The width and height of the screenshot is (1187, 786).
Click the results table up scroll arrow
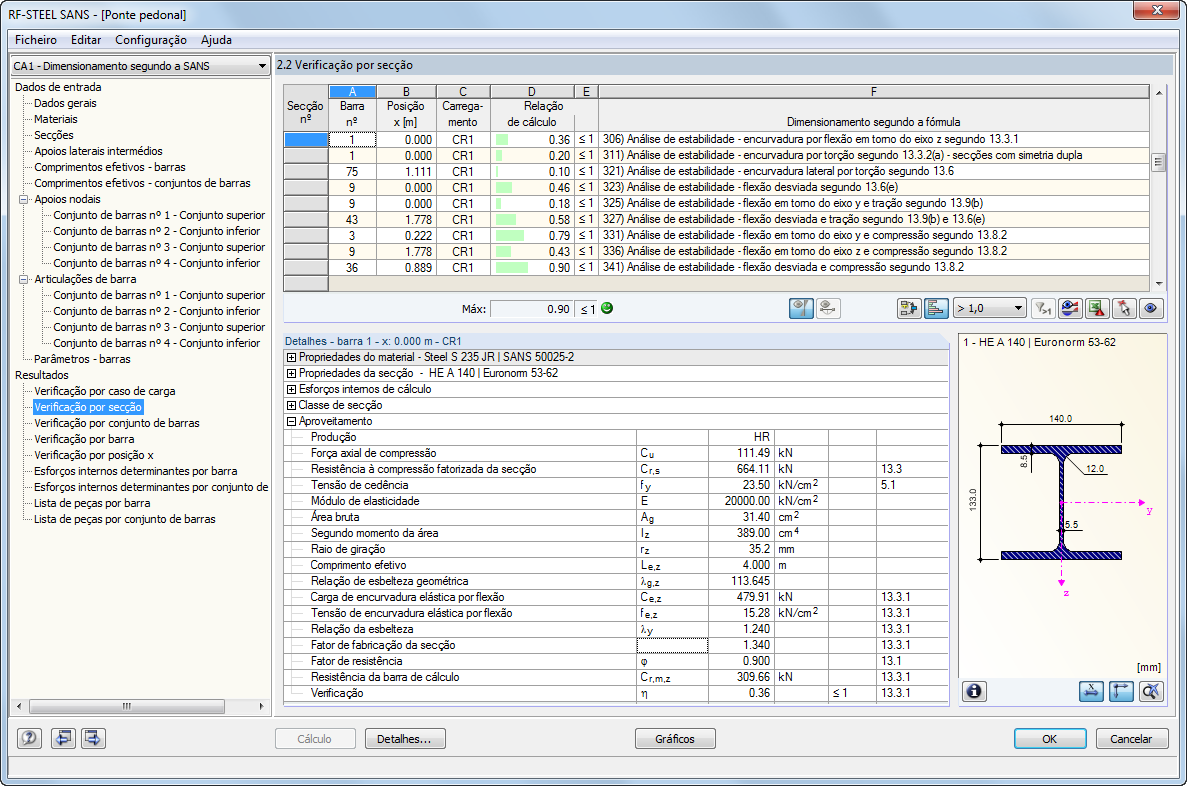tap(1158, 92)
